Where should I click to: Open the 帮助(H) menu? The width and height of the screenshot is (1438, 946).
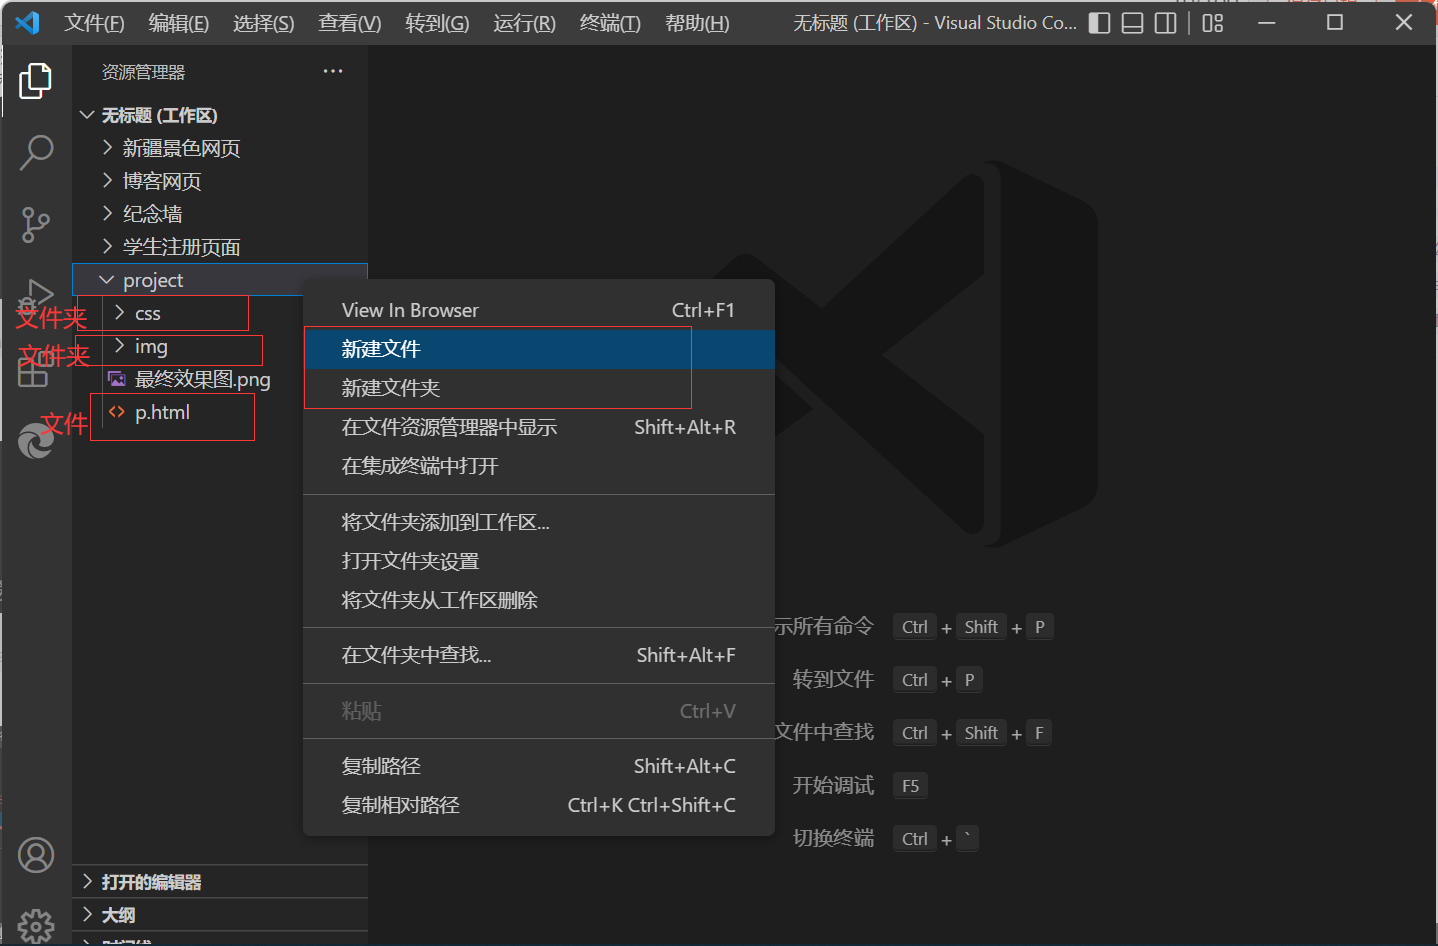click(x=697, y=23)
